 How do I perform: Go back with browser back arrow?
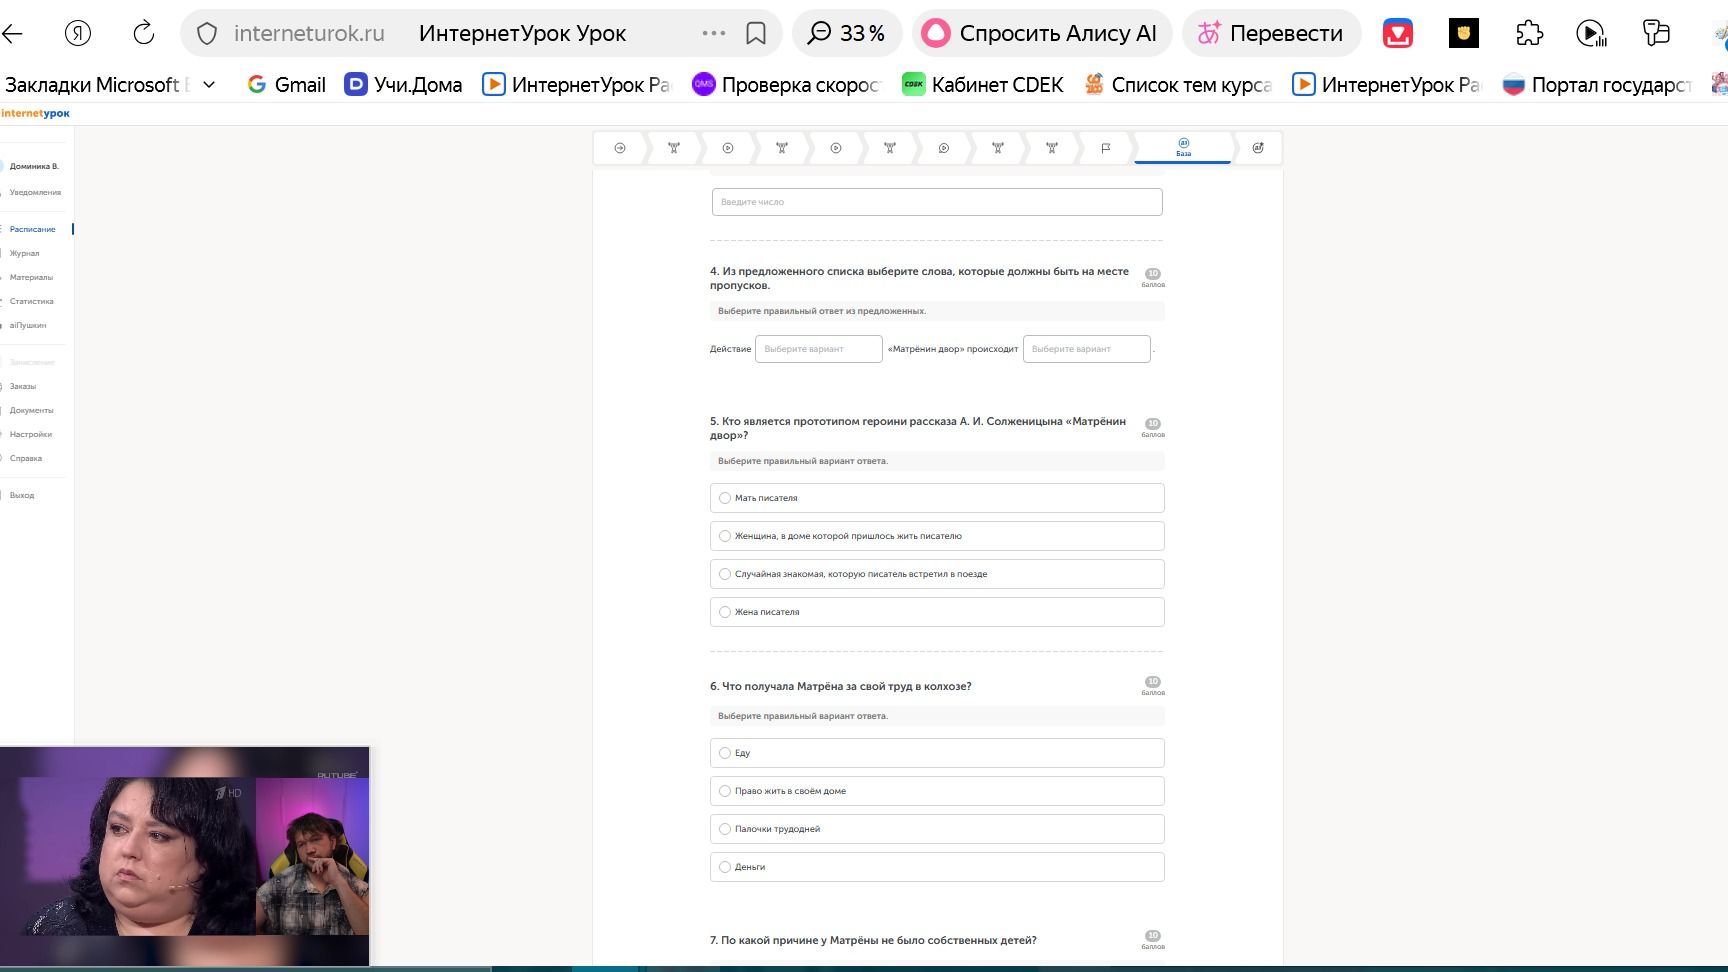[12, 33]
